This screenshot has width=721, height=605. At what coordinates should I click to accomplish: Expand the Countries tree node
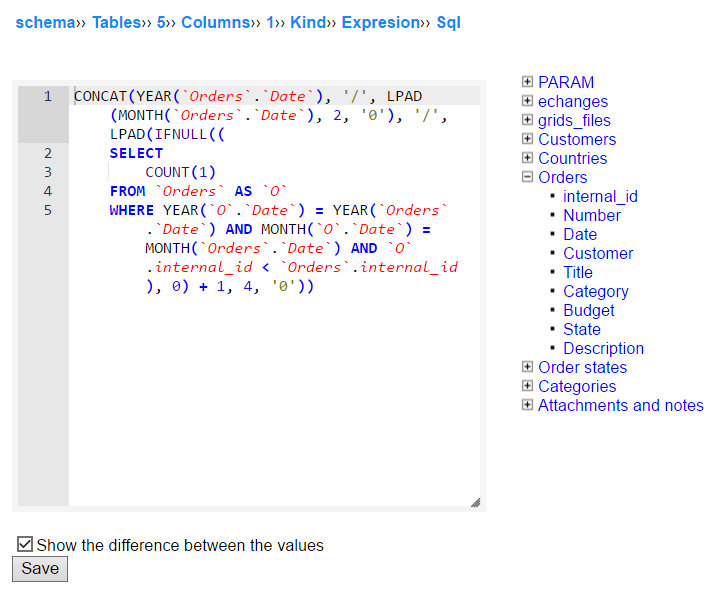tap(527, 158)
